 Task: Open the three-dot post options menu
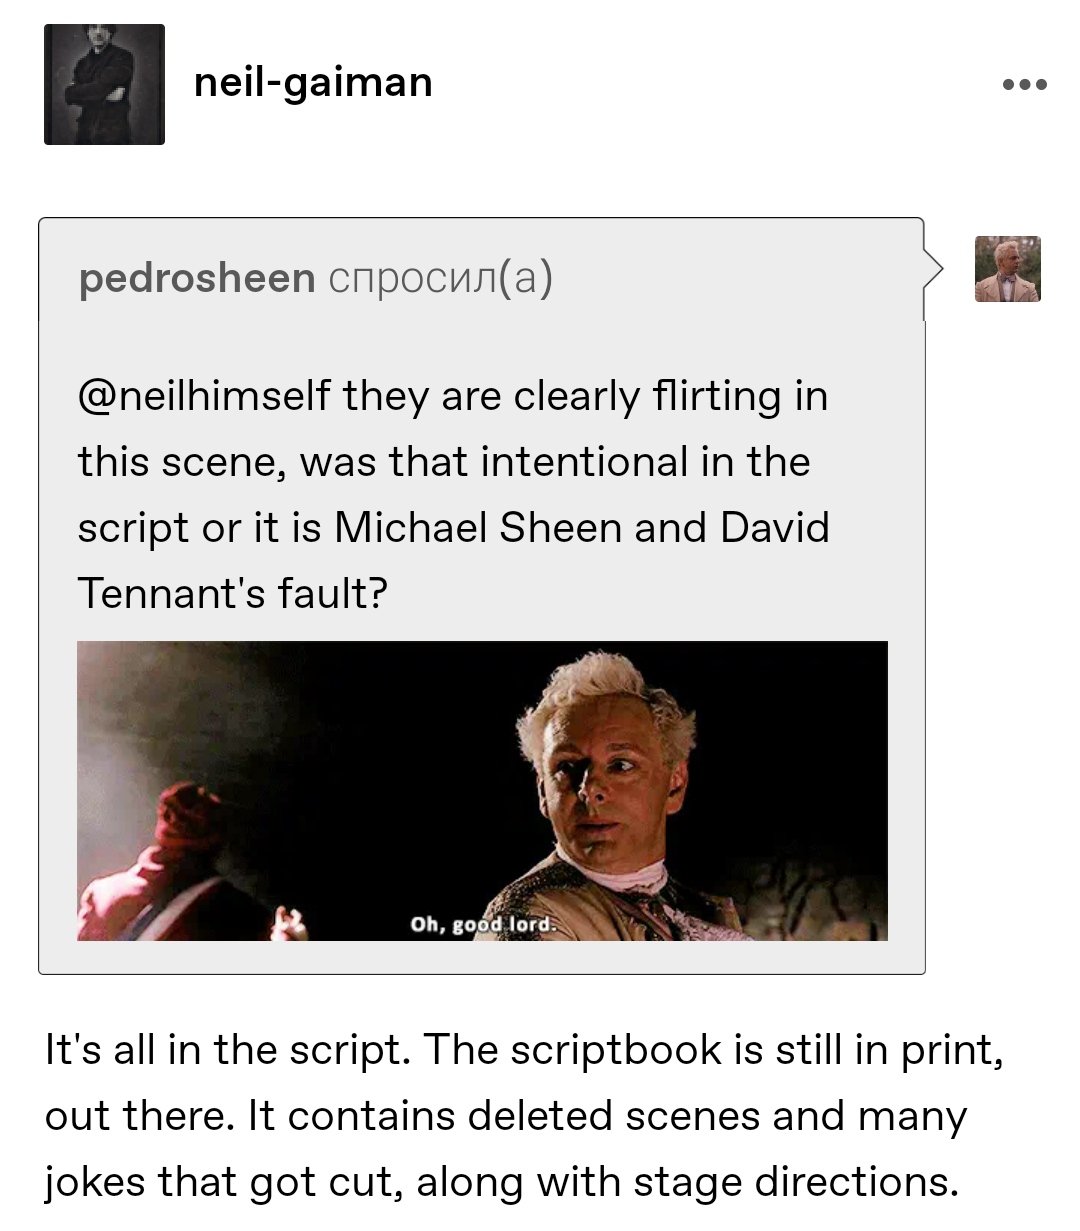[x=1025, y=85]
